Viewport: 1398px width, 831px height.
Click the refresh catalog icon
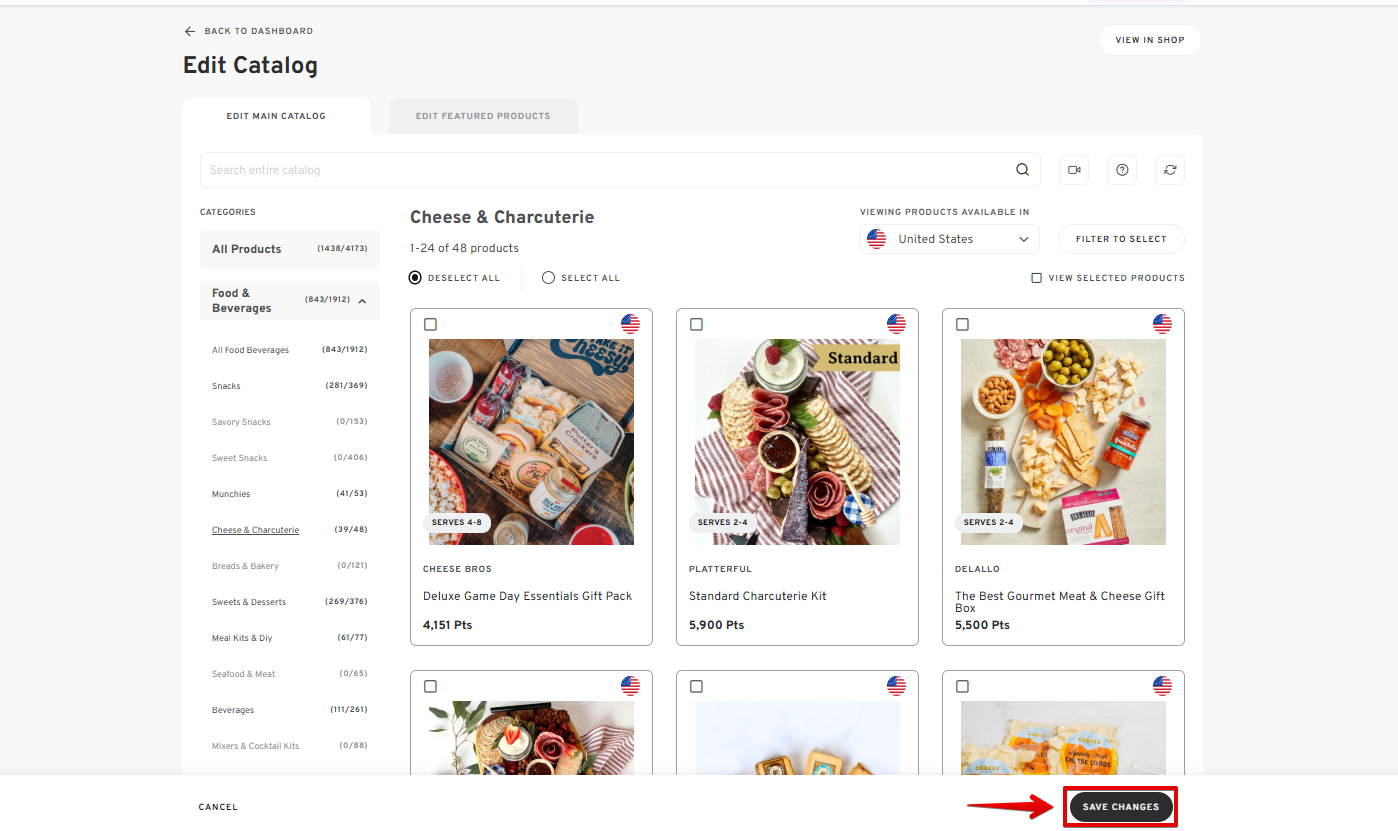coord(1170,170)
